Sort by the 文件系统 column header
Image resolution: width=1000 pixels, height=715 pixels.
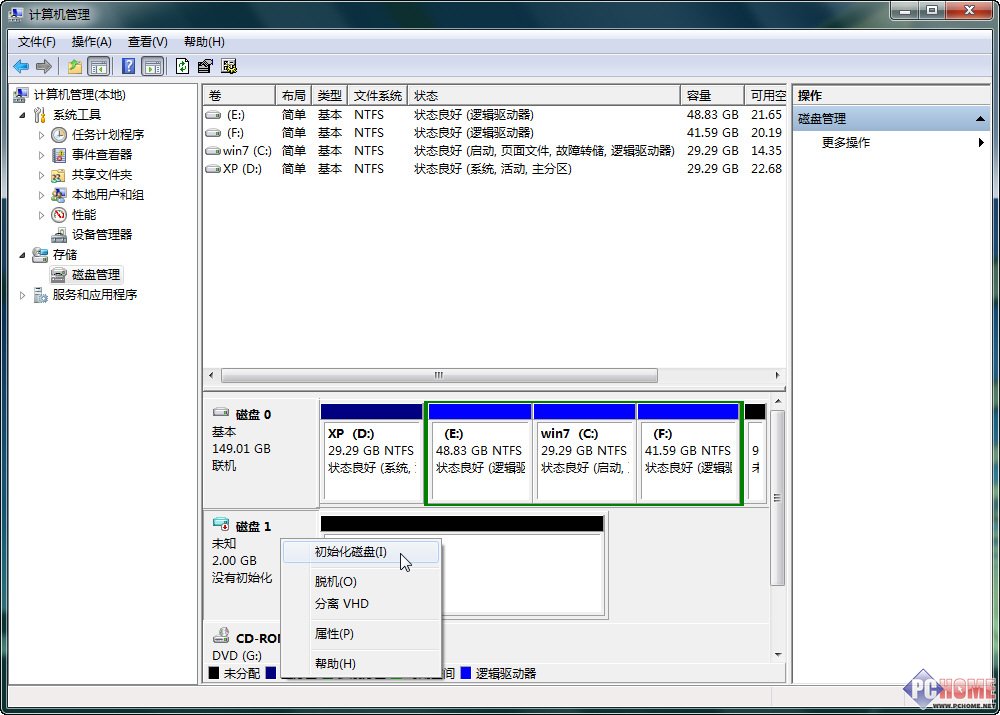point(378,96)
